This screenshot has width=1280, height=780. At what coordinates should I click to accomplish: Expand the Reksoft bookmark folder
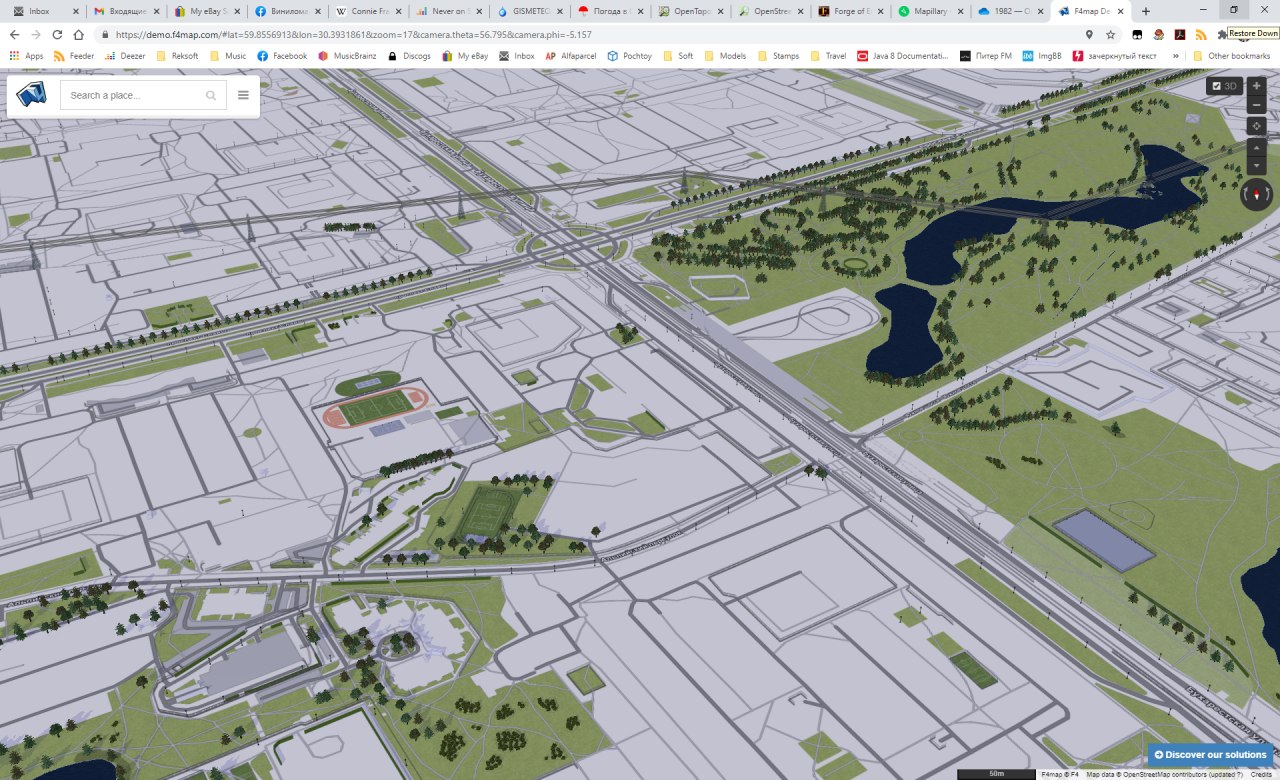tap(178, 56)
